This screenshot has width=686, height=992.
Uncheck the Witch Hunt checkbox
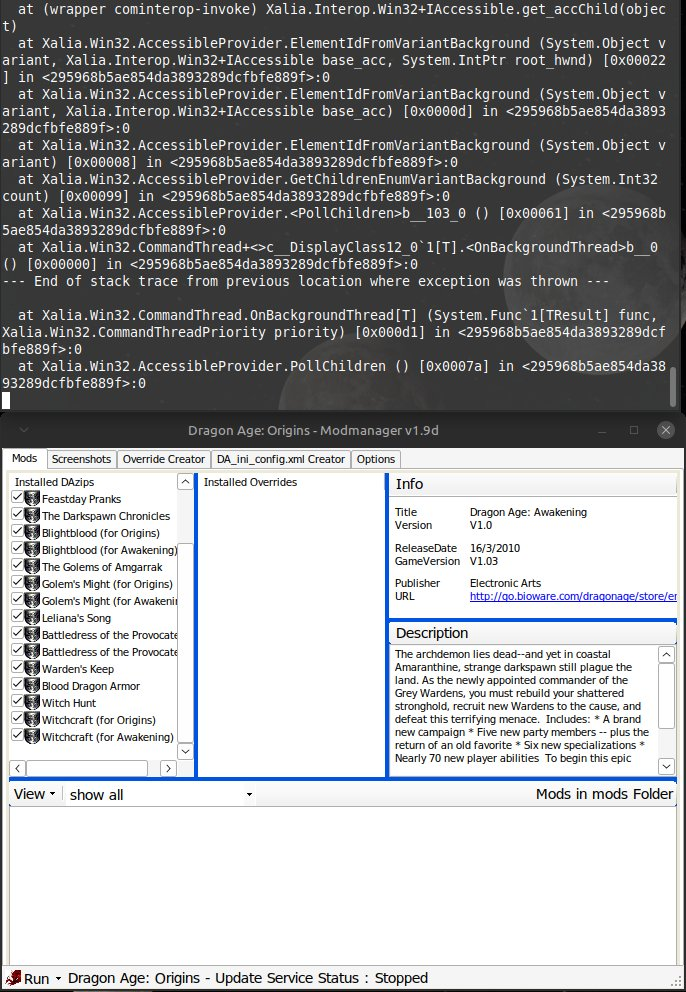(17, 702)
